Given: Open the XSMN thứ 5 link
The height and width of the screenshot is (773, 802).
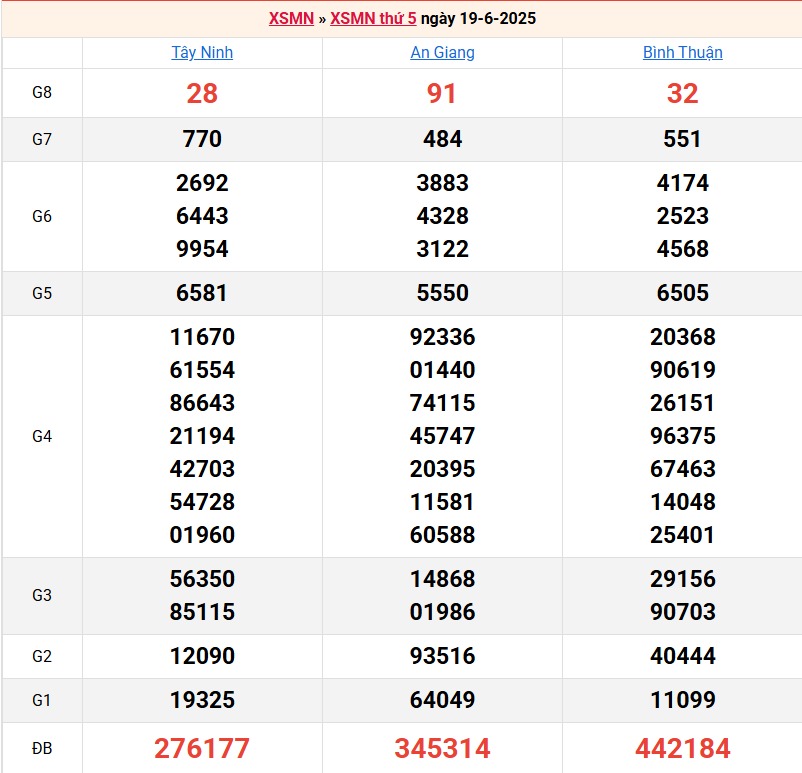Looking at the screenshot, I should pyautogui.click(x=373, y=19).
